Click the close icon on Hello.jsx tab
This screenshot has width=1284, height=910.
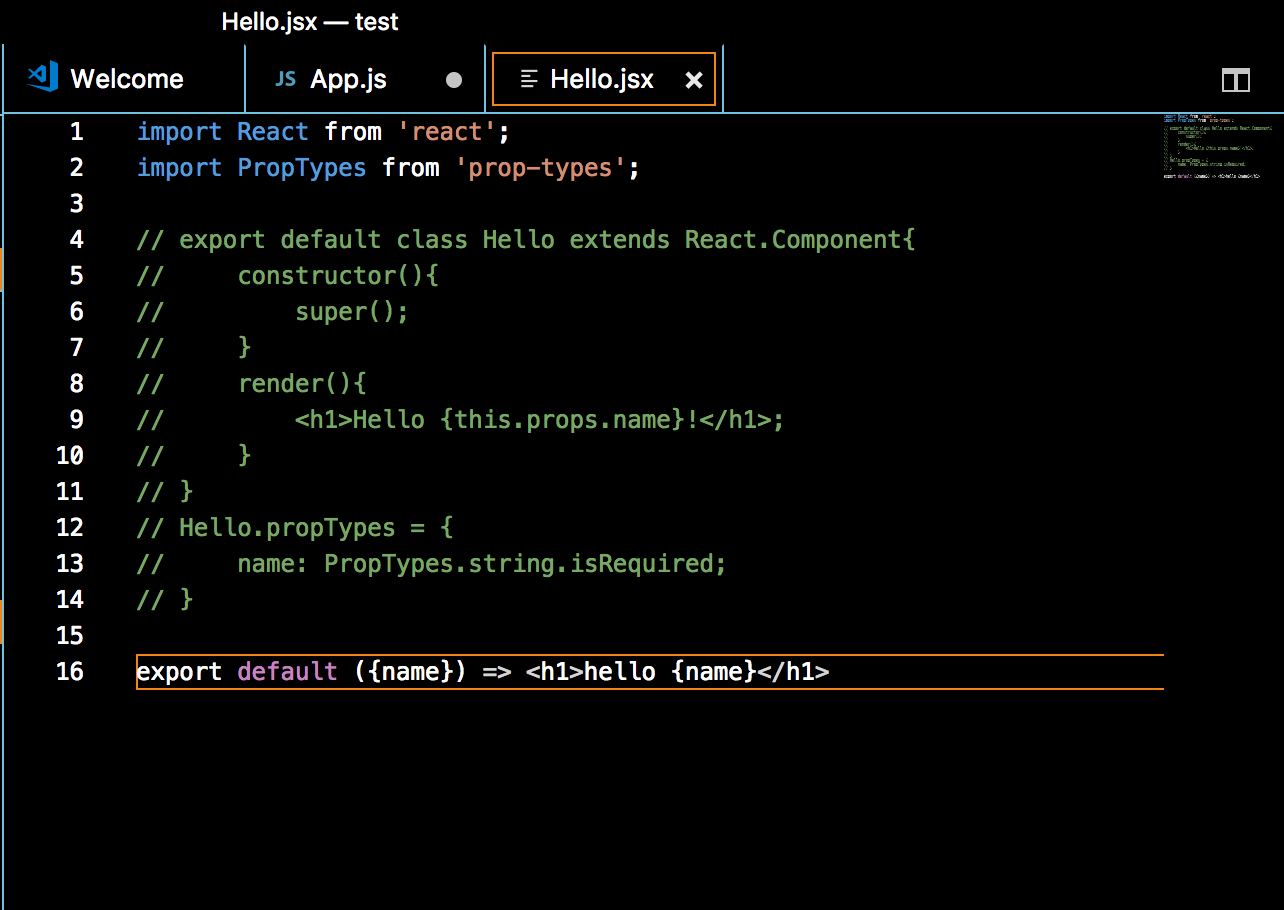tap(694, 79)
